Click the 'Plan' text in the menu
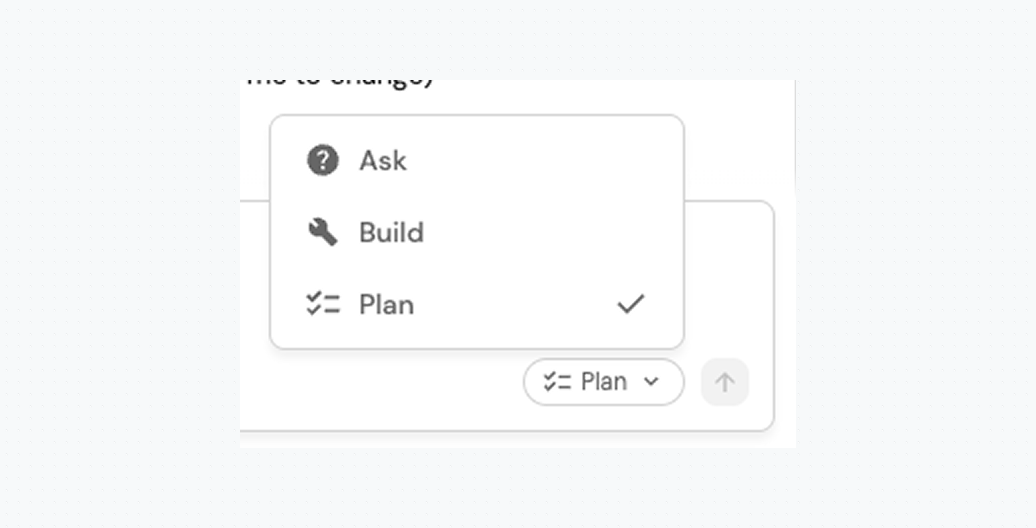The image size is (1036, 528). tap(387, 305)
